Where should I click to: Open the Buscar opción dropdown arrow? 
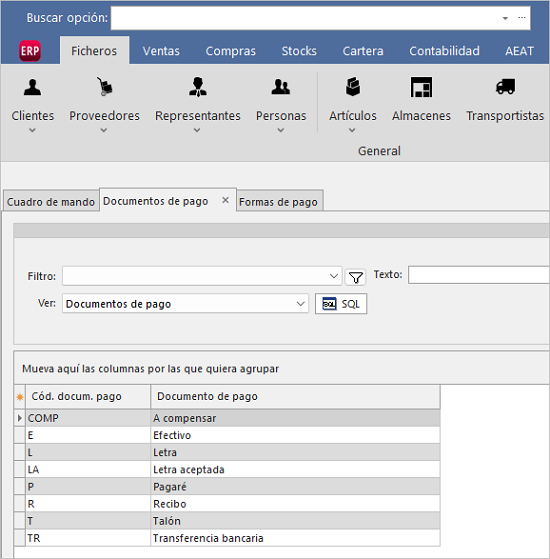point(505,18)
